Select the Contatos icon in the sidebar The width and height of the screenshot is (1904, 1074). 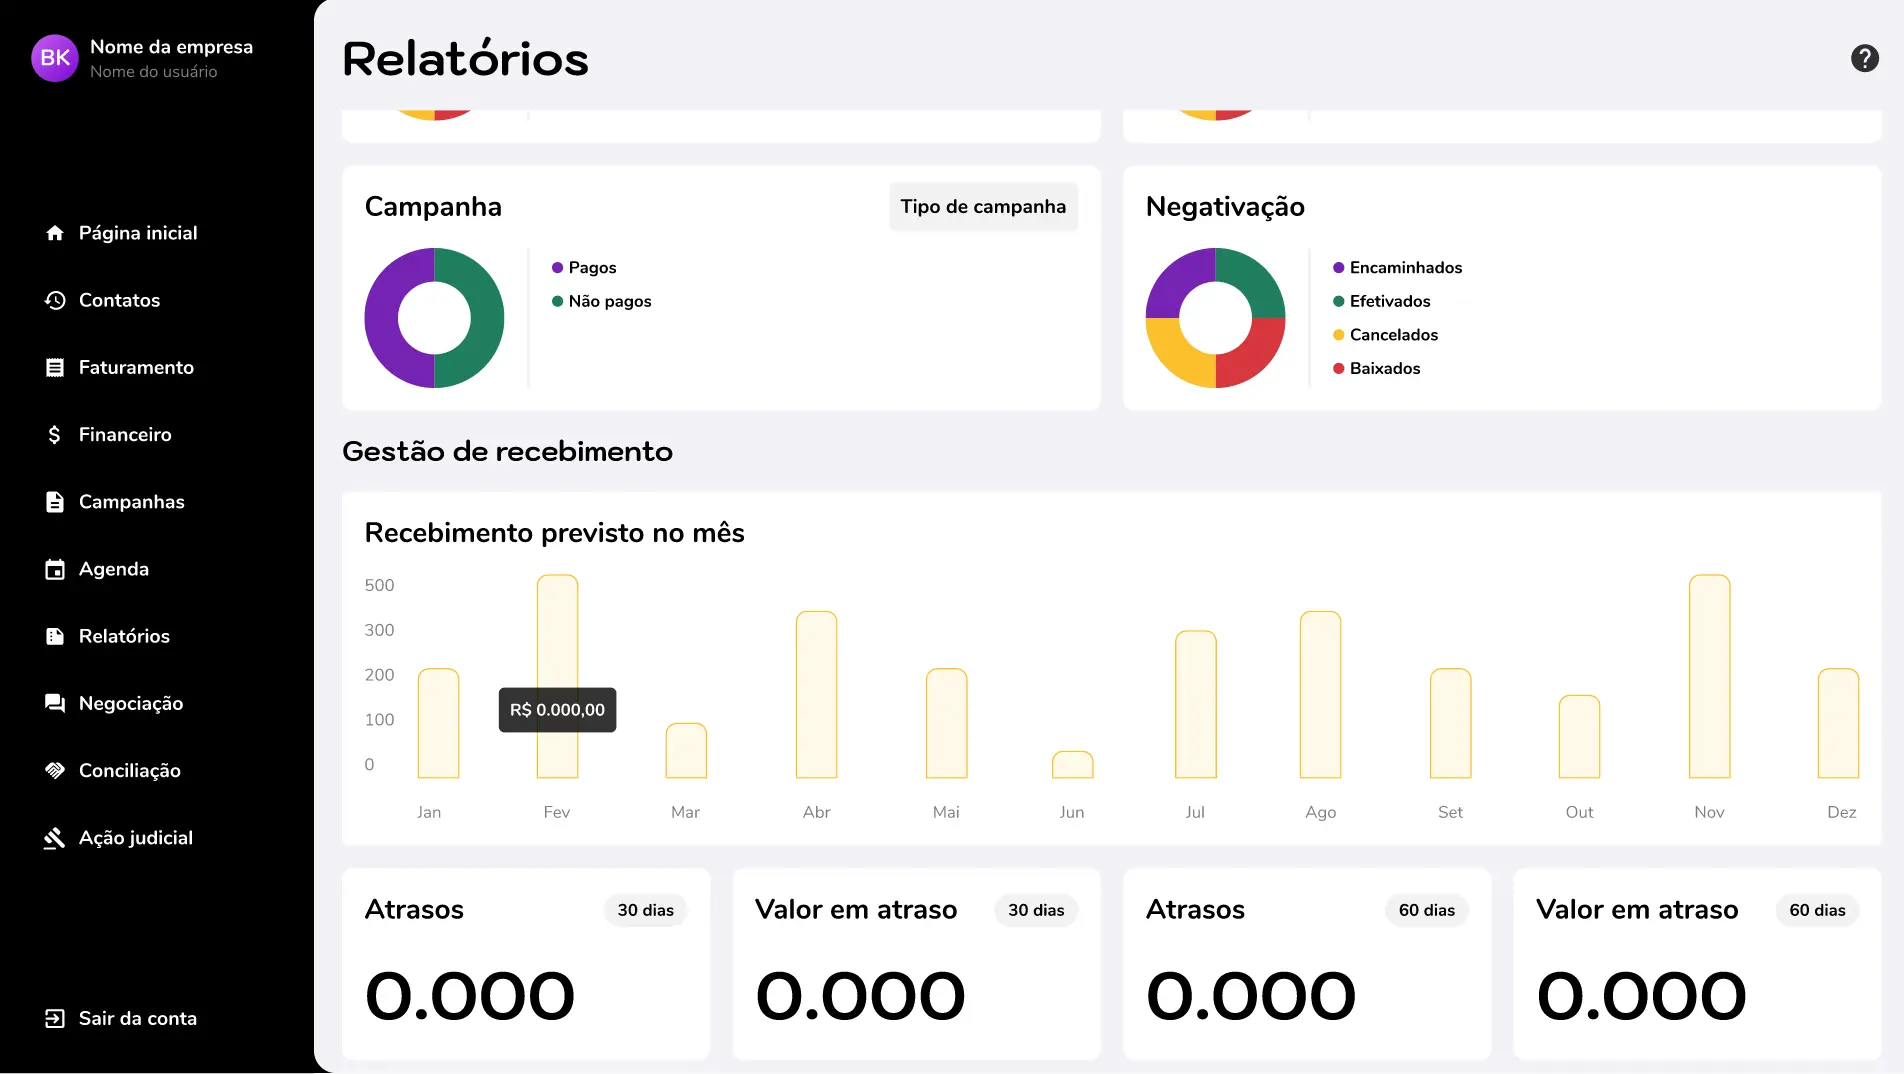pyautogui.click(x=55, y=300)
